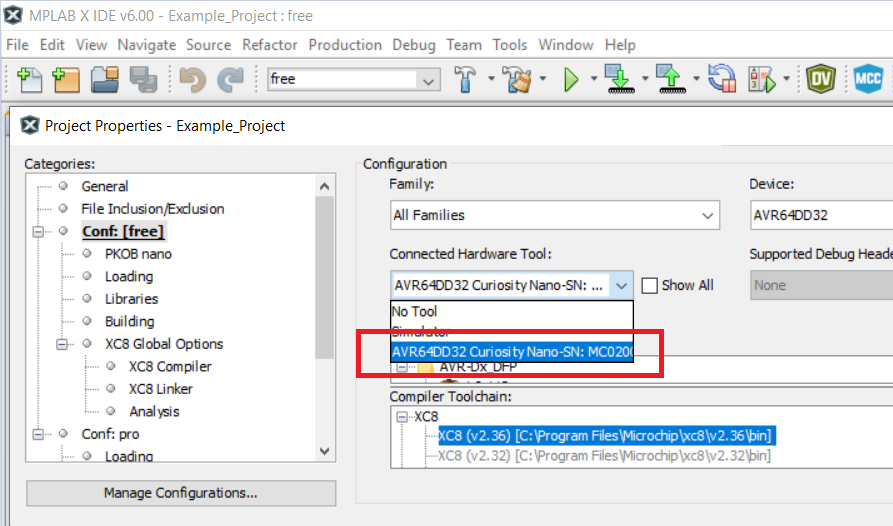The height and width of the screenshot is (526, 893).
Task: Open the project configuration dropdown showing free
Action: (x=354, y=79)
